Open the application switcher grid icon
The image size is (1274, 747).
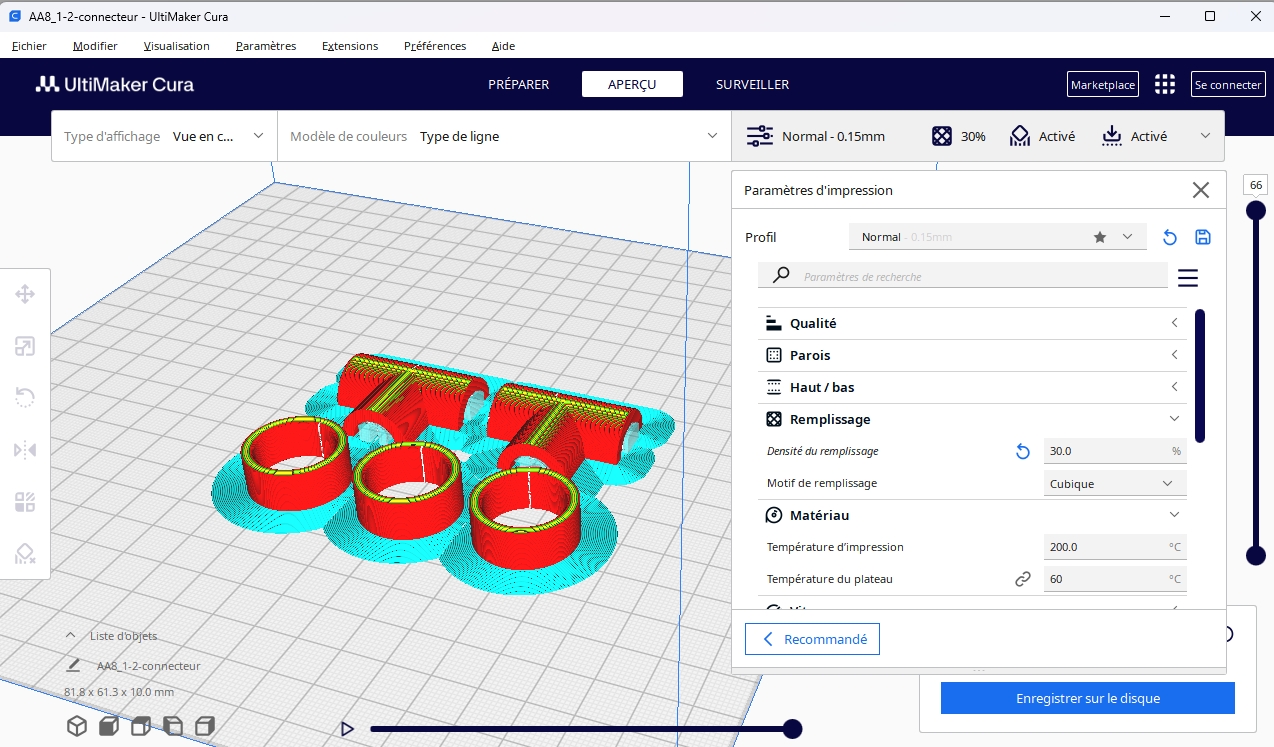[1164, 85]
